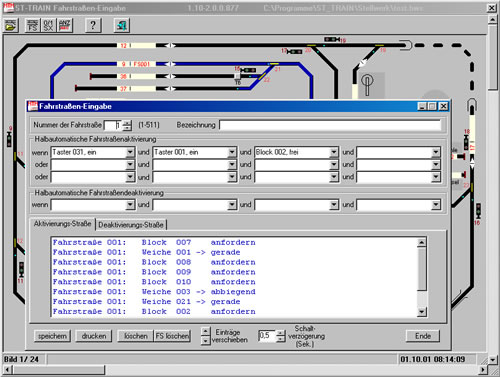
Task: Click the drucken button
Action: (94, 336)
